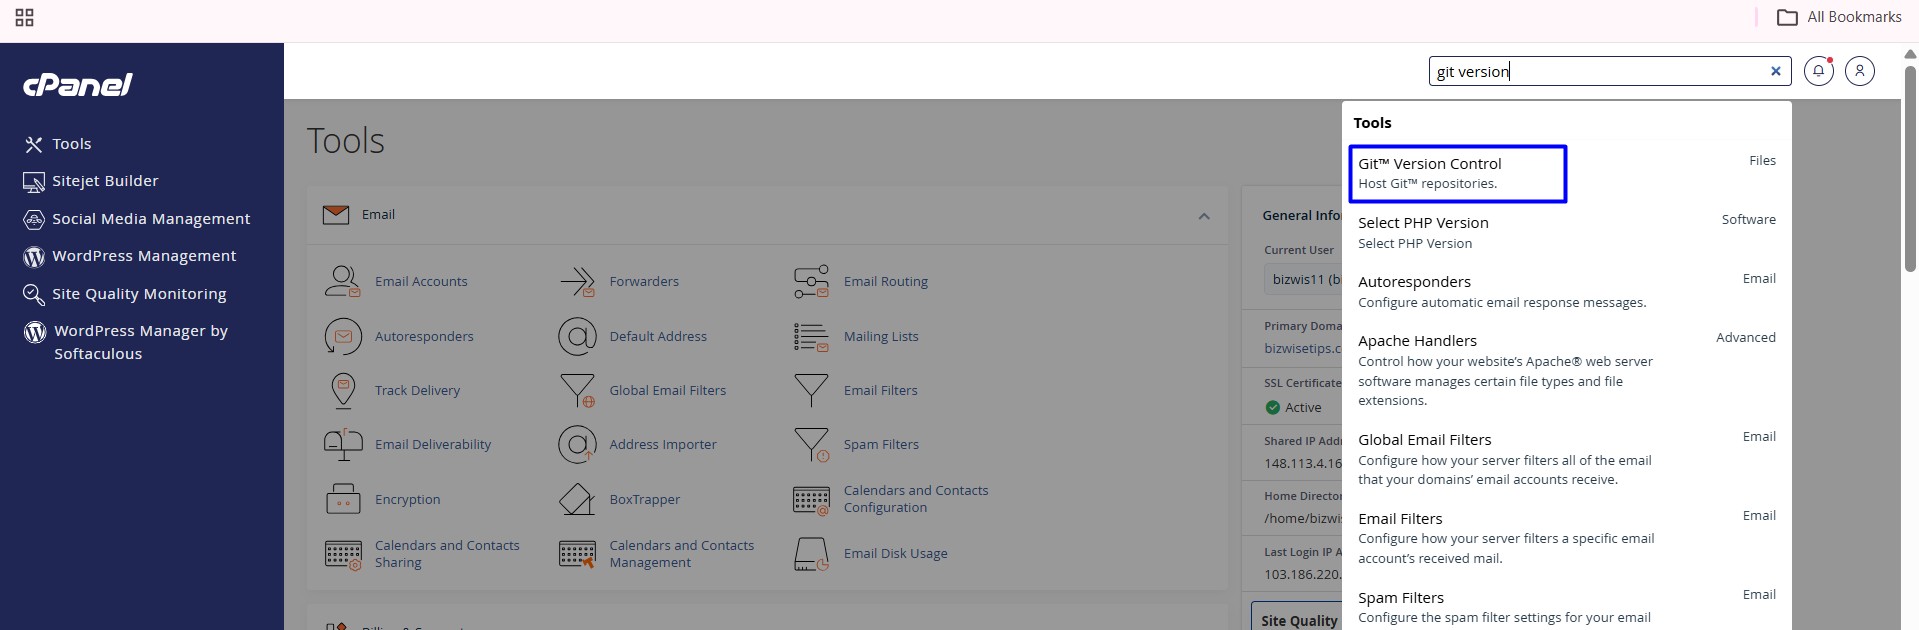This screenshot has width=1919, height=630.
Task: Click the Global Email Filters funnel icon
Action: click(577, 391)
